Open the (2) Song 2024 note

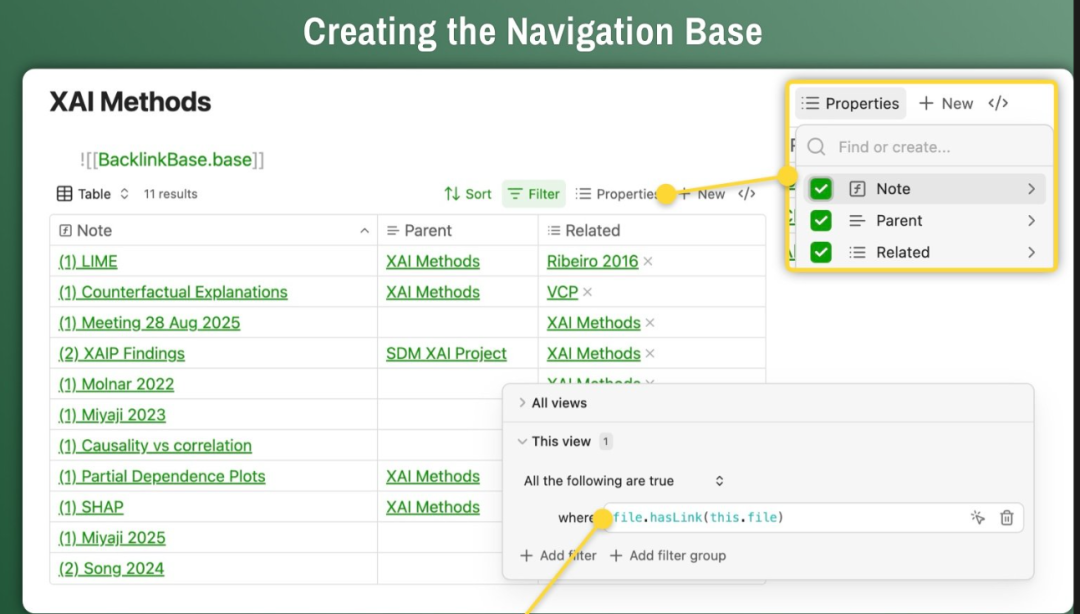click(112, 569)
